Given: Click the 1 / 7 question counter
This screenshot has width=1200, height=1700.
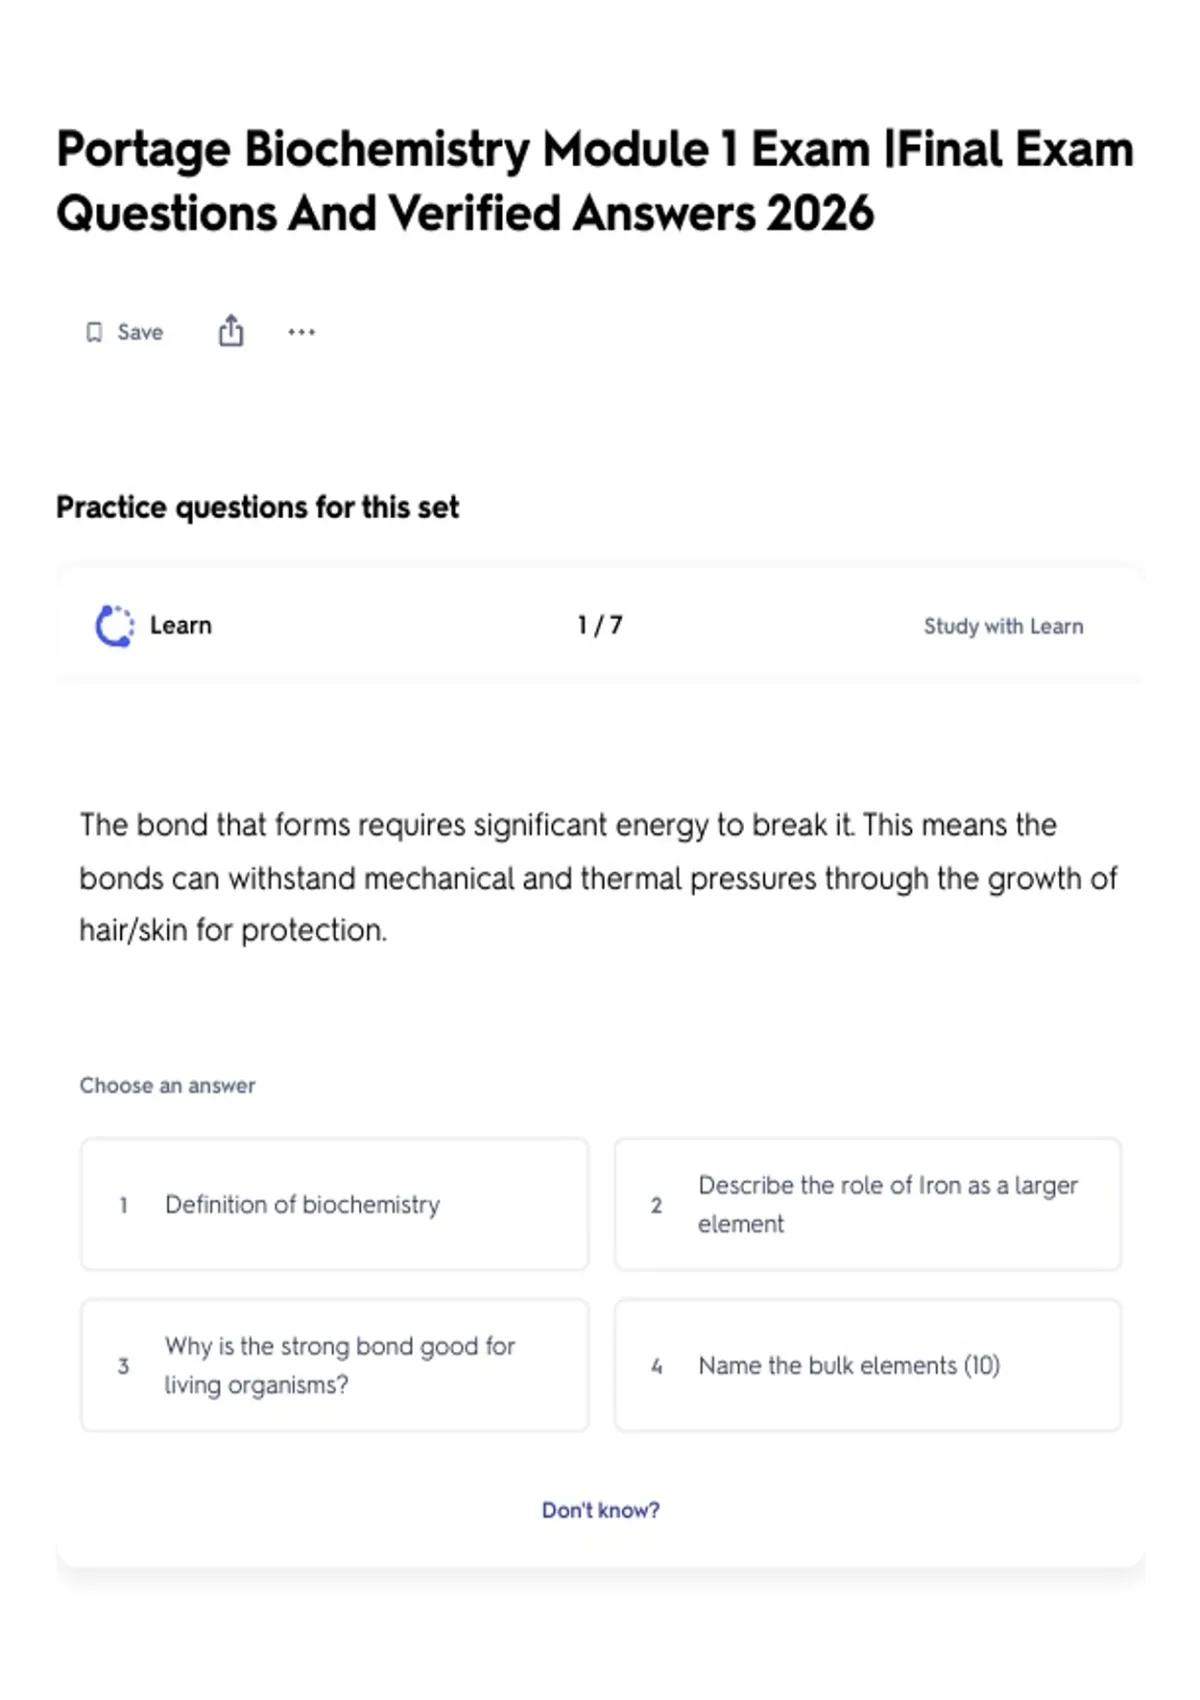Looking at the screenshot, I should click(600, 626).
